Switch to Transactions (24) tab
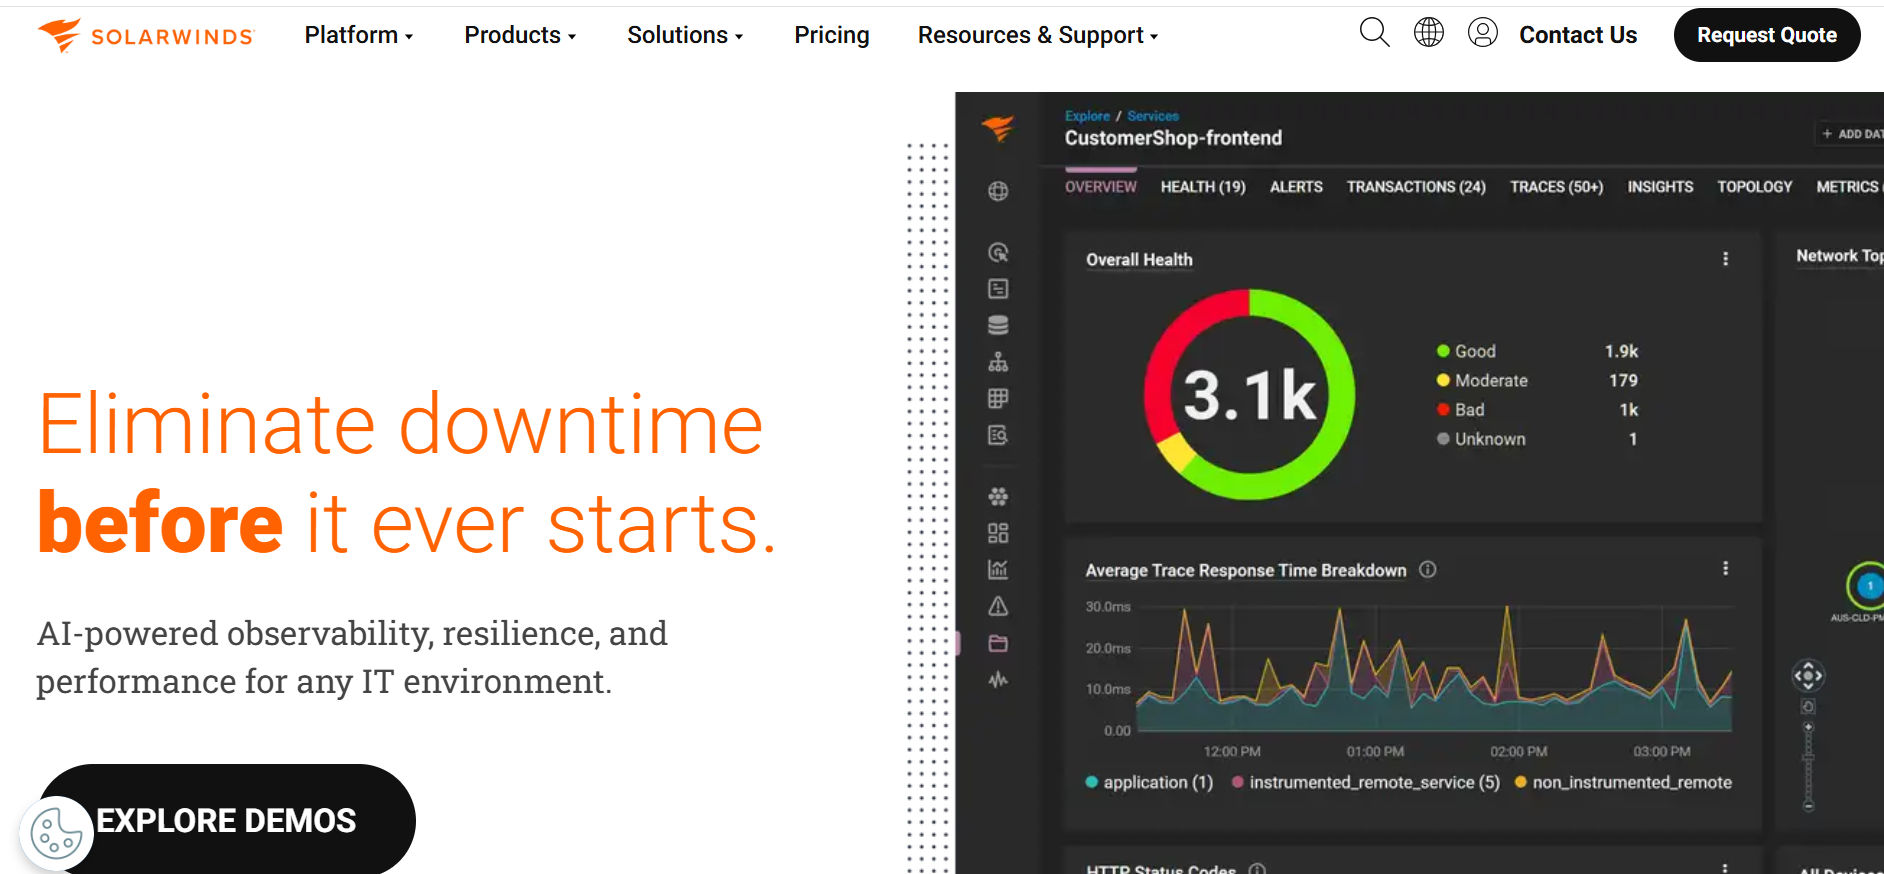Screen dimensions: 1884x874 pyautogui.click(x=1416, y=187)
